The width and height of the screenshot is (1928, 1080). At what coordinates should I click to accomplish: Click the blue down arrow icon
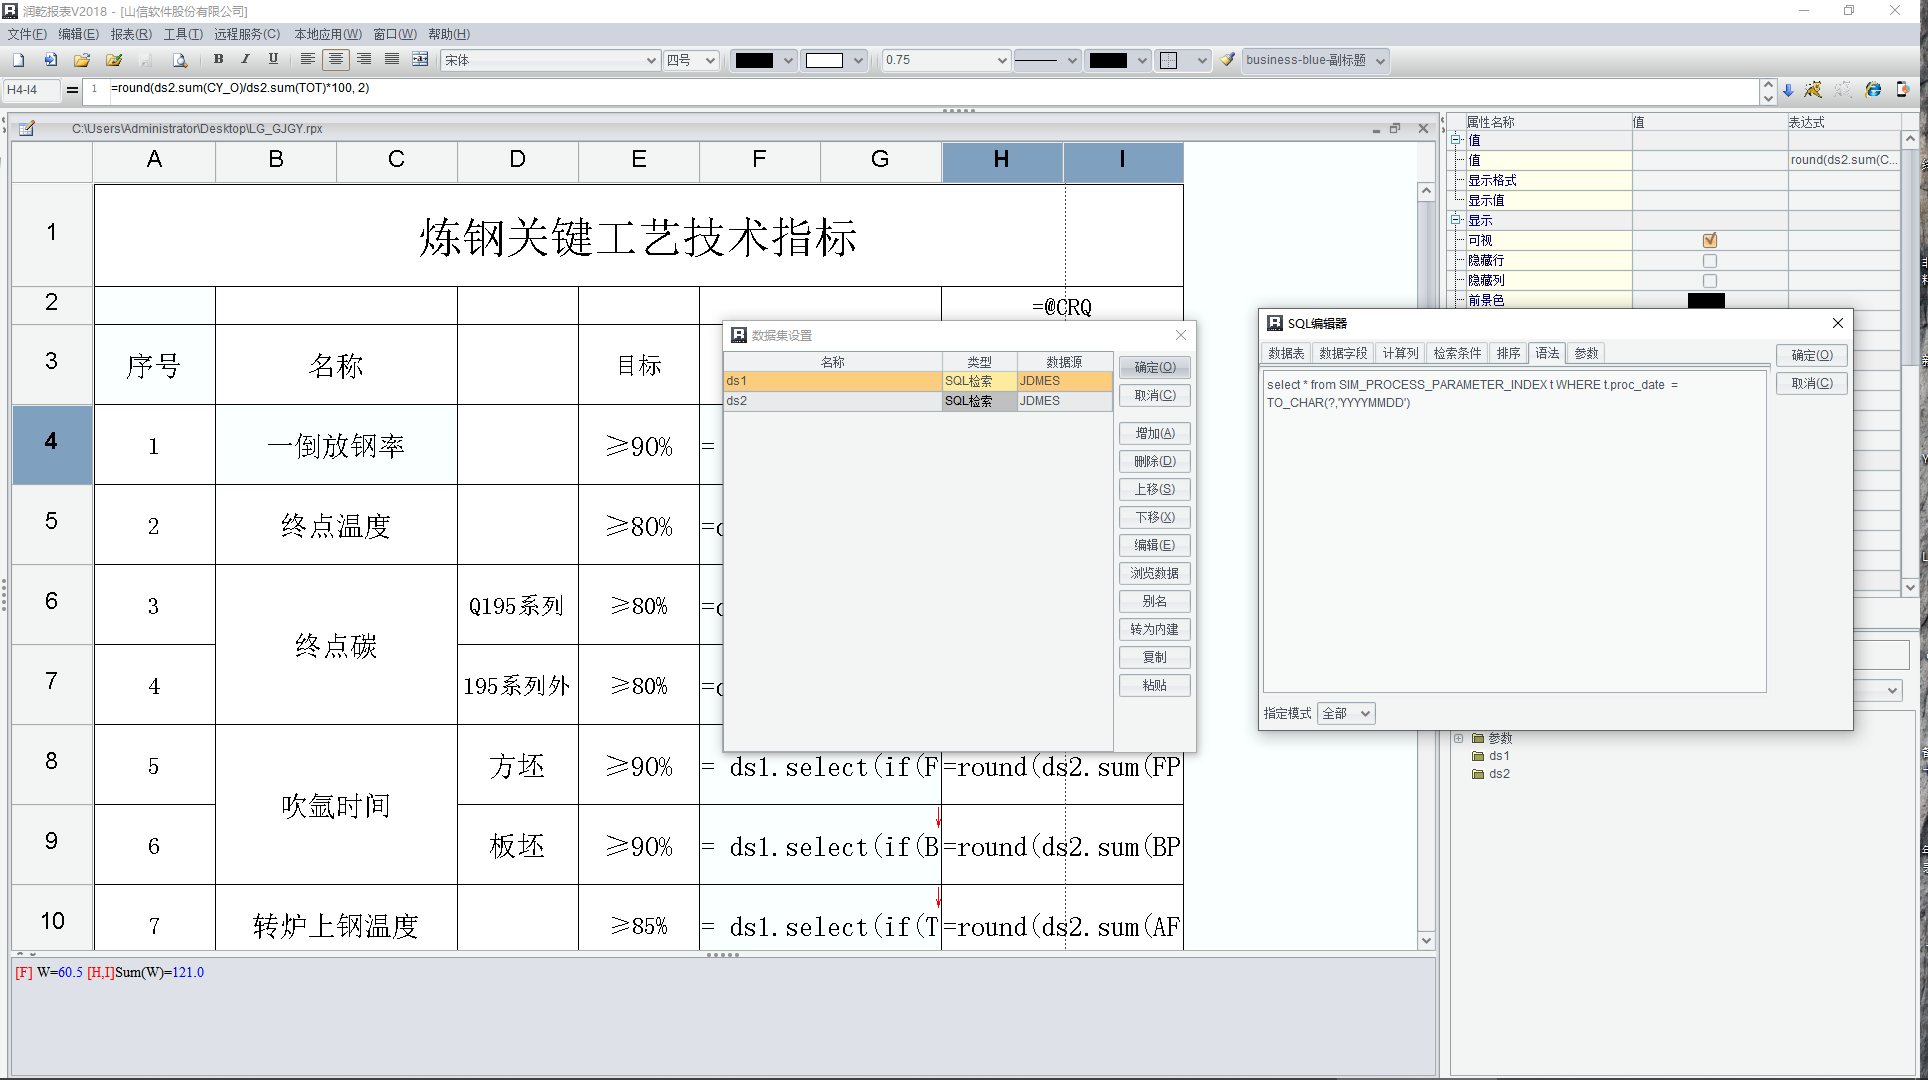(1788, 90)
